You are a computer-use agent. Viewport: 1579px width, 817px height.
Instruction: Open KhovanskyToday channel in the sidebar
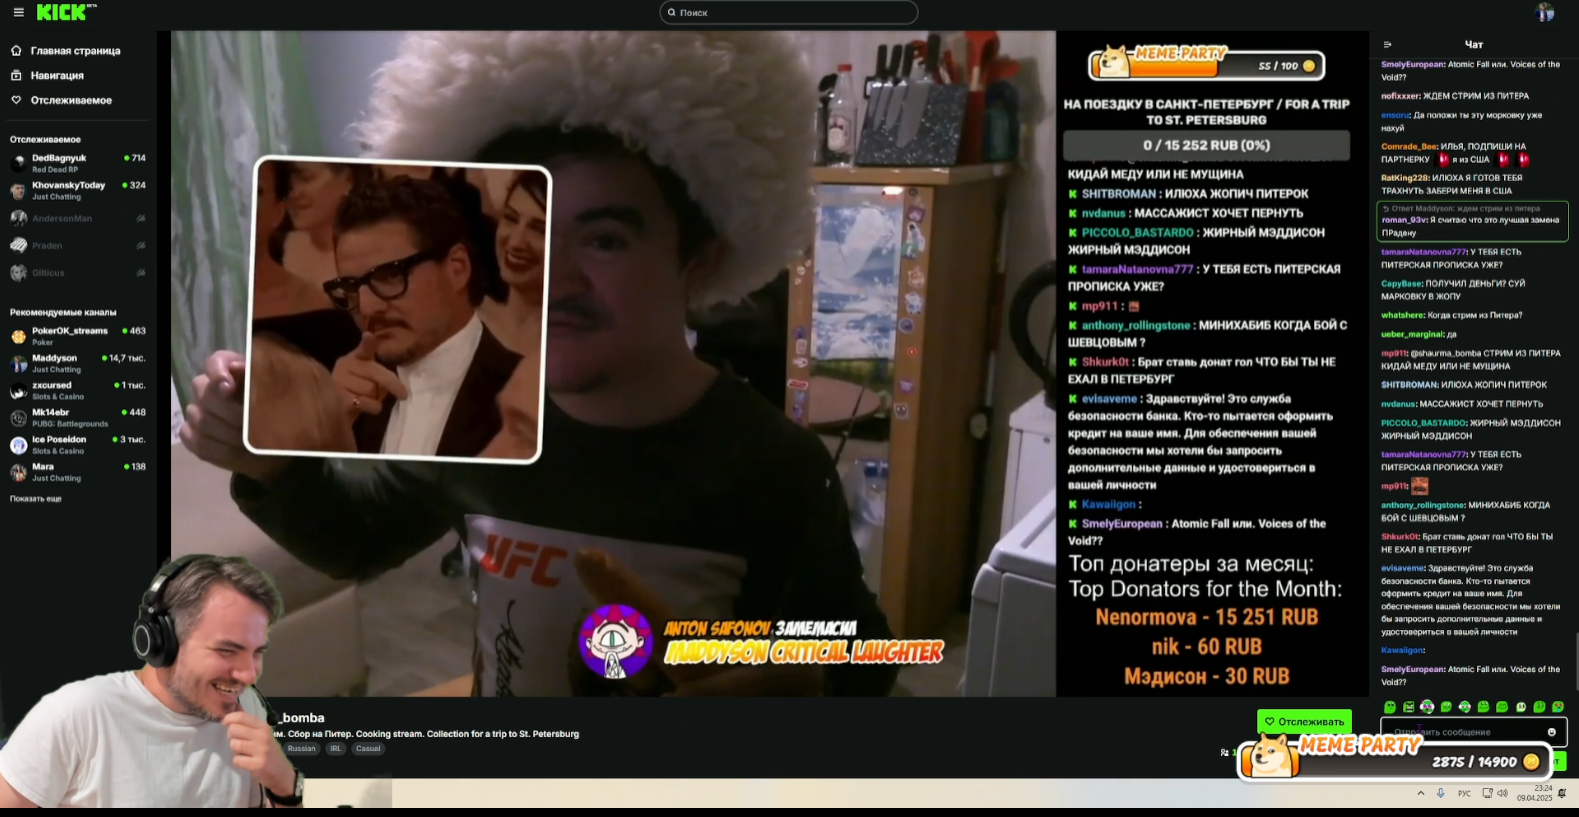(78, 190)
